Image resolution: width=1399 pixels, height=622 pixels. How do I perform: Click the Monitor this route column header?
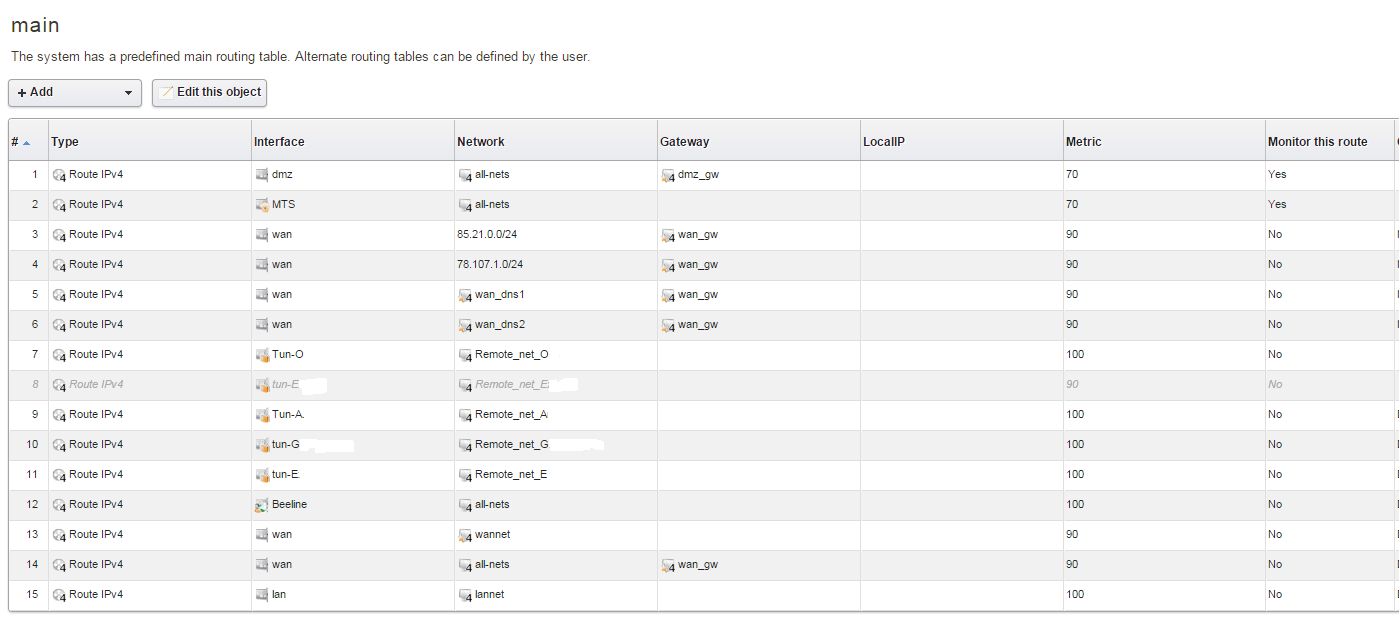1317,142
